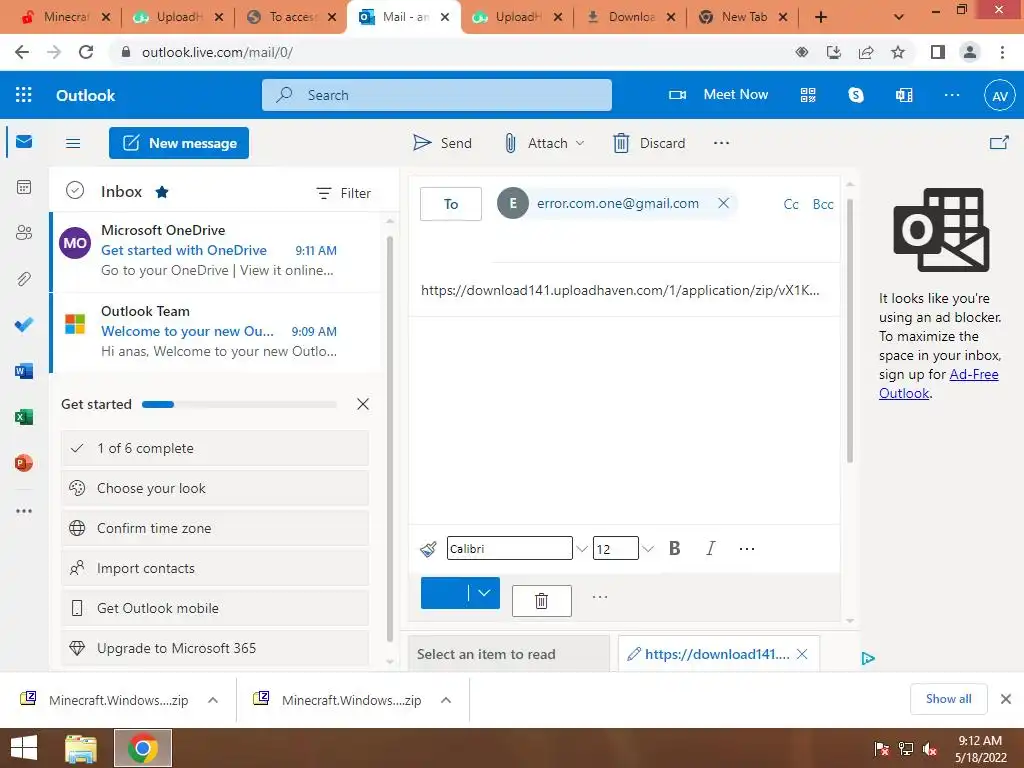Viewport: 1024px width, 768px height.
Task: Click Show all downloads
Action: [948, 699]
